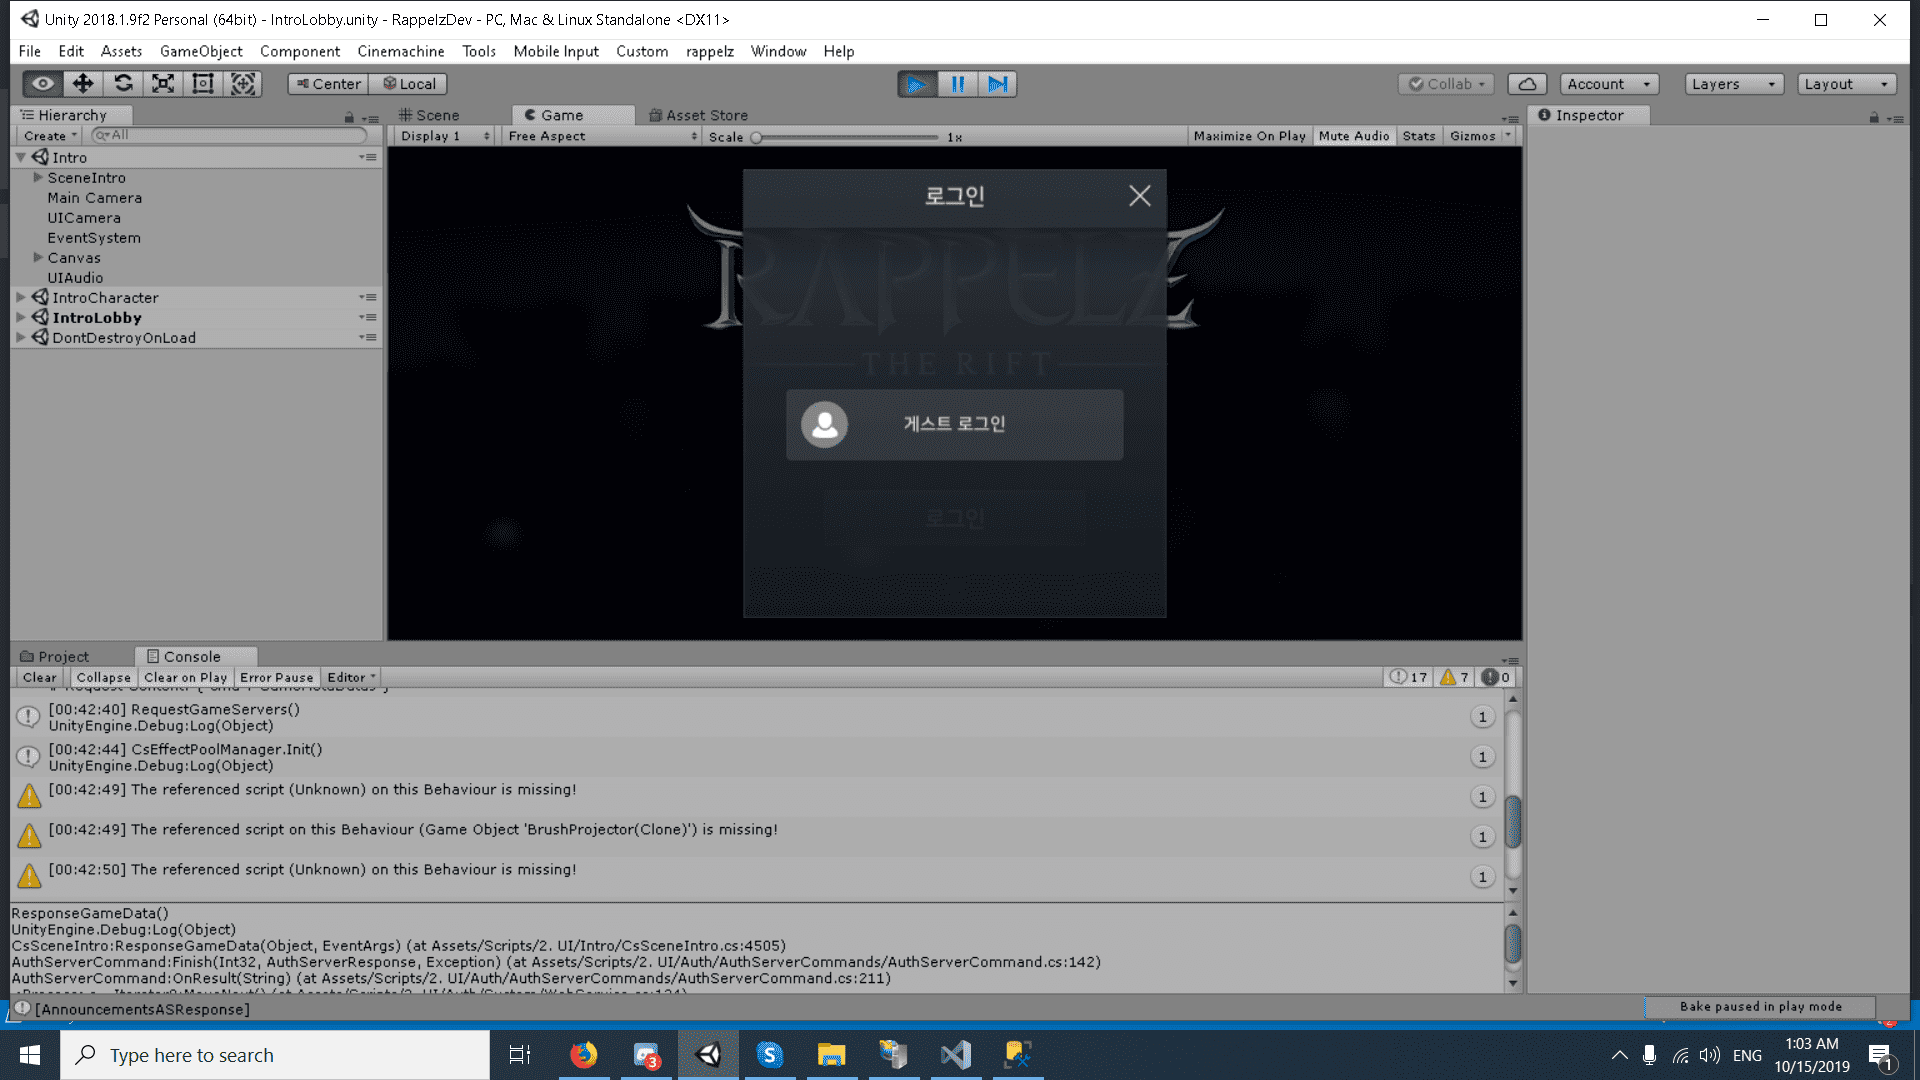Toggle Collapse in the Console
This screenshot has width=1920, height=1080.
pyautogui.click(x=103, y=677)
